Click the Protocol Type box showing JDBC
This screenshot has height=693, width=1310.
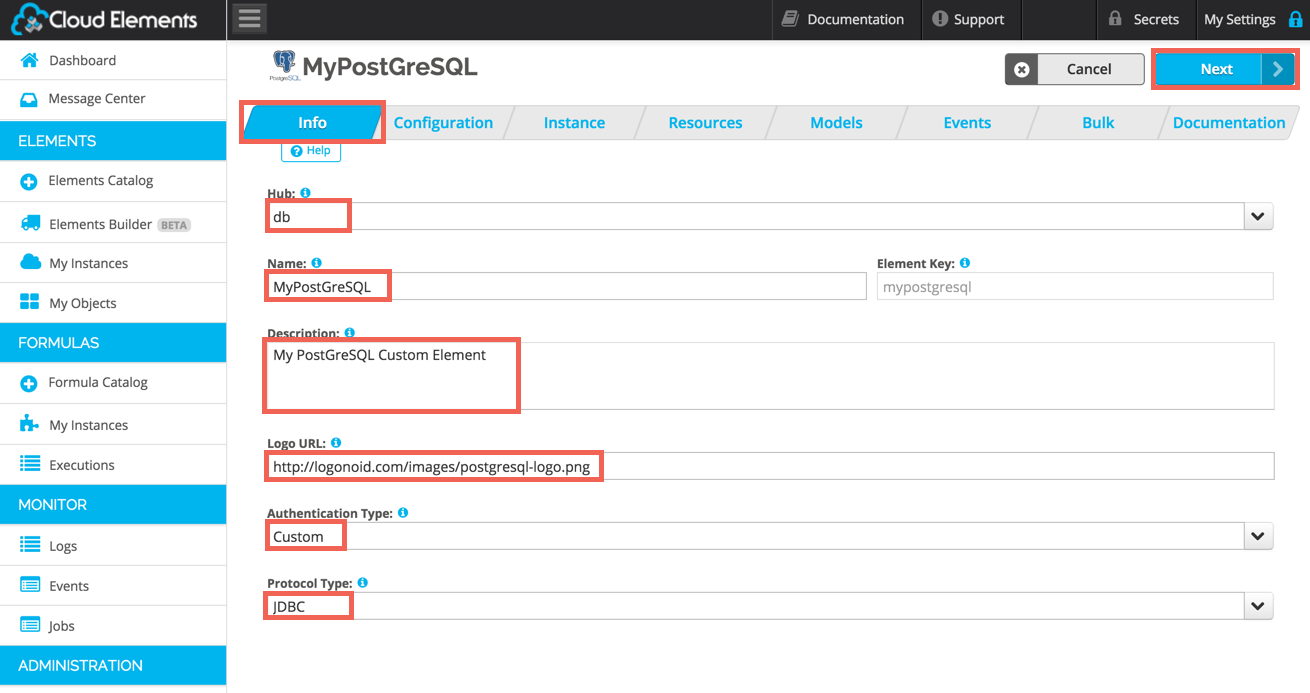[x=770, y=606]
